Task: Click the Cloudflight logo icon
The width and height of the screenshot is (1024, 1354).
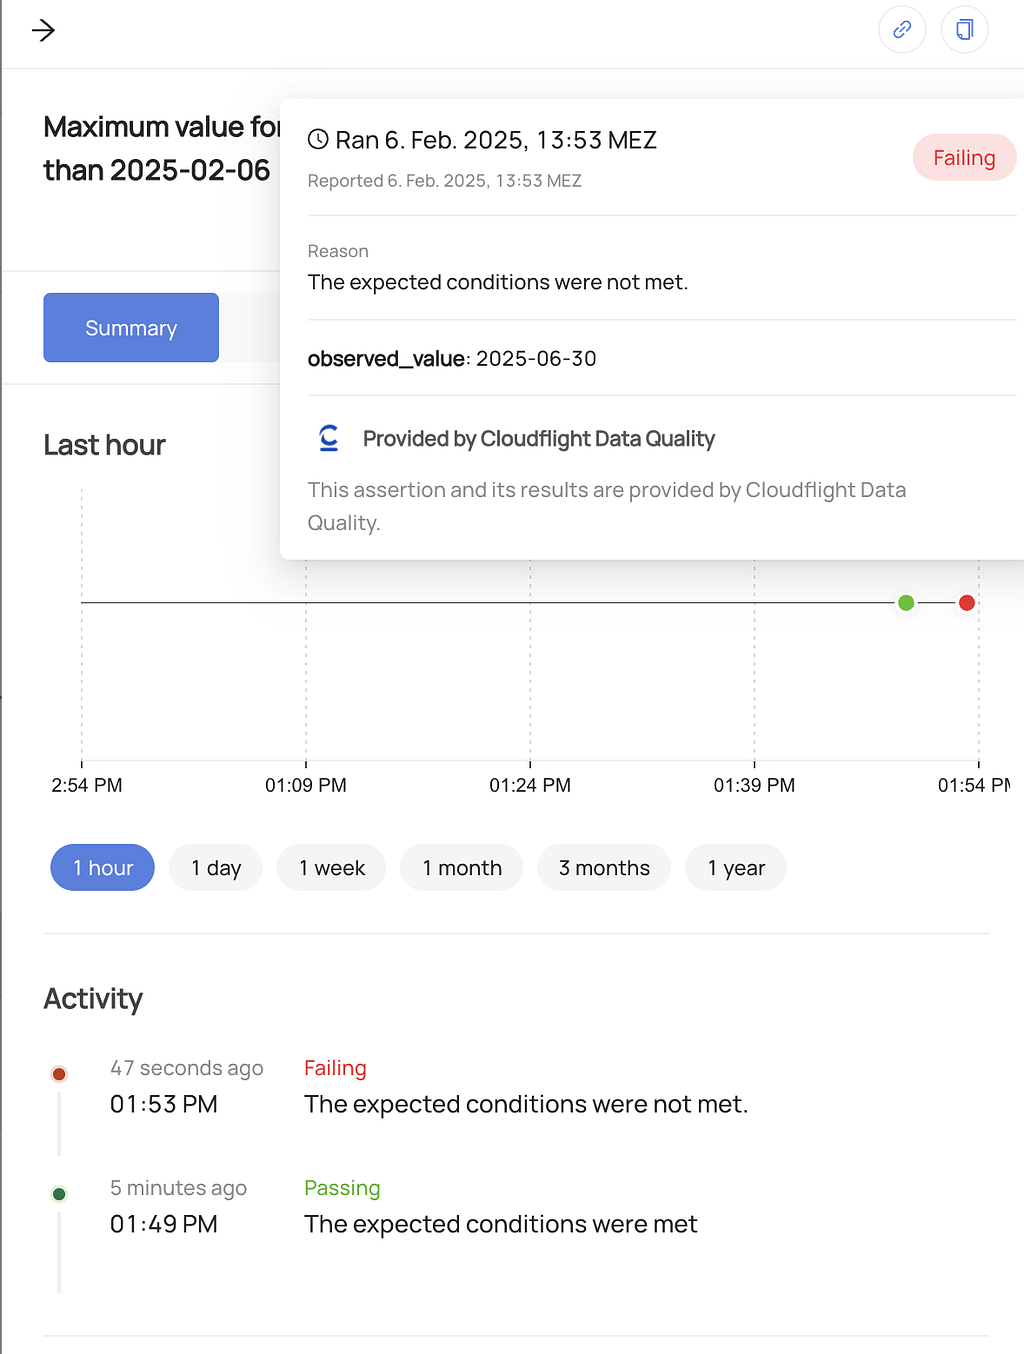Action: click(329, 438)
